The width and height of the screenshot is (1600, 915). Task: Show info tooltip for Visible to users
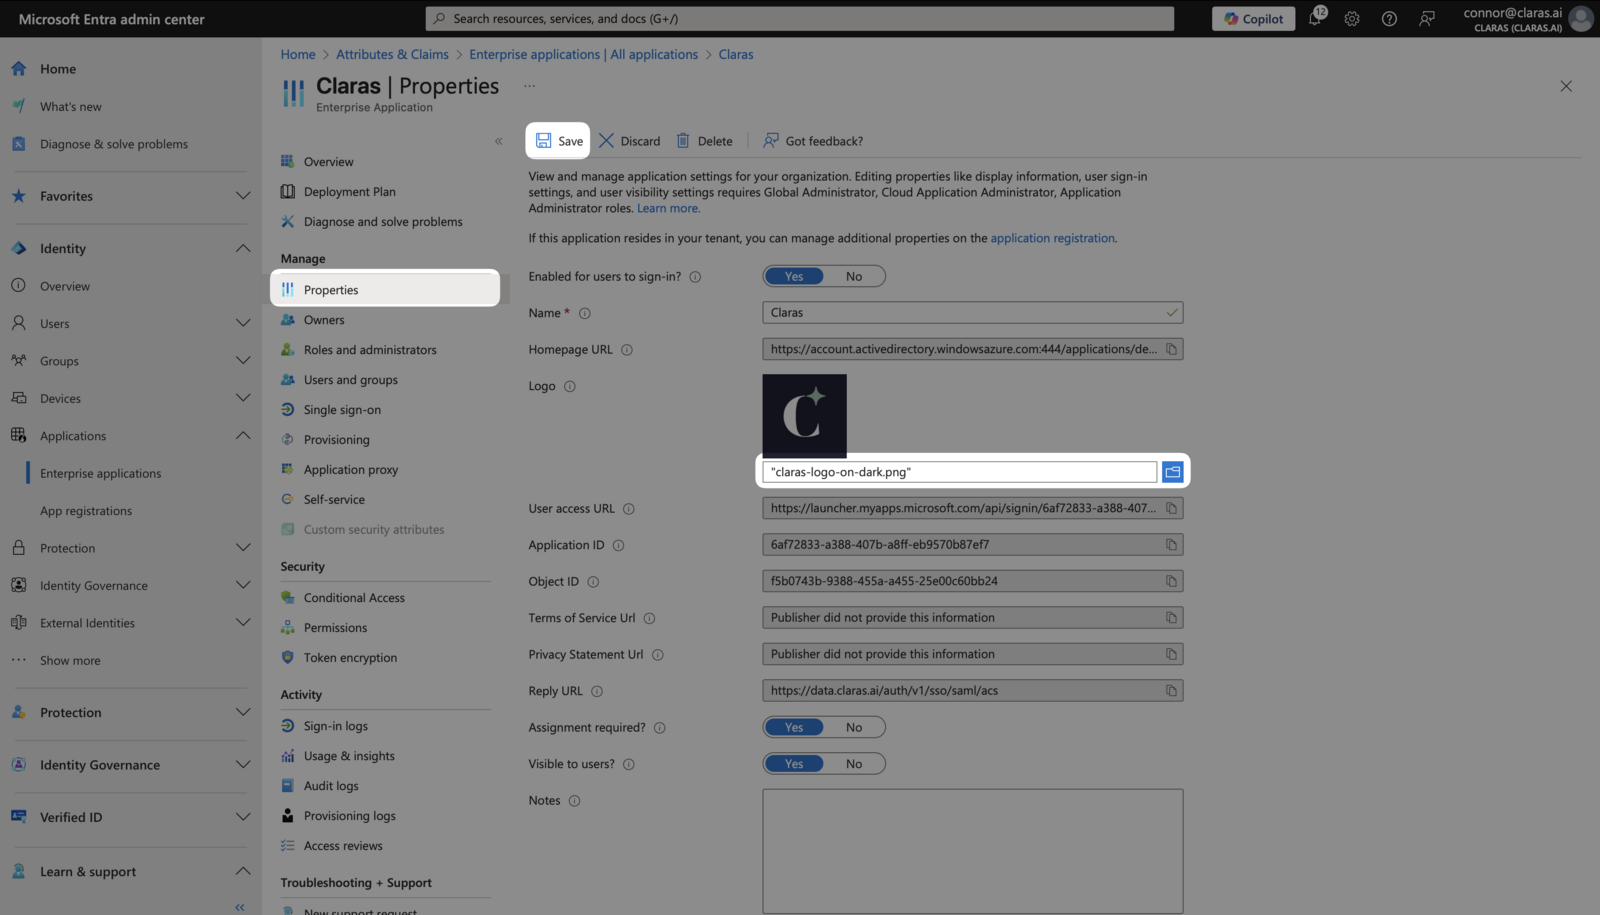(x=629, y=764)
